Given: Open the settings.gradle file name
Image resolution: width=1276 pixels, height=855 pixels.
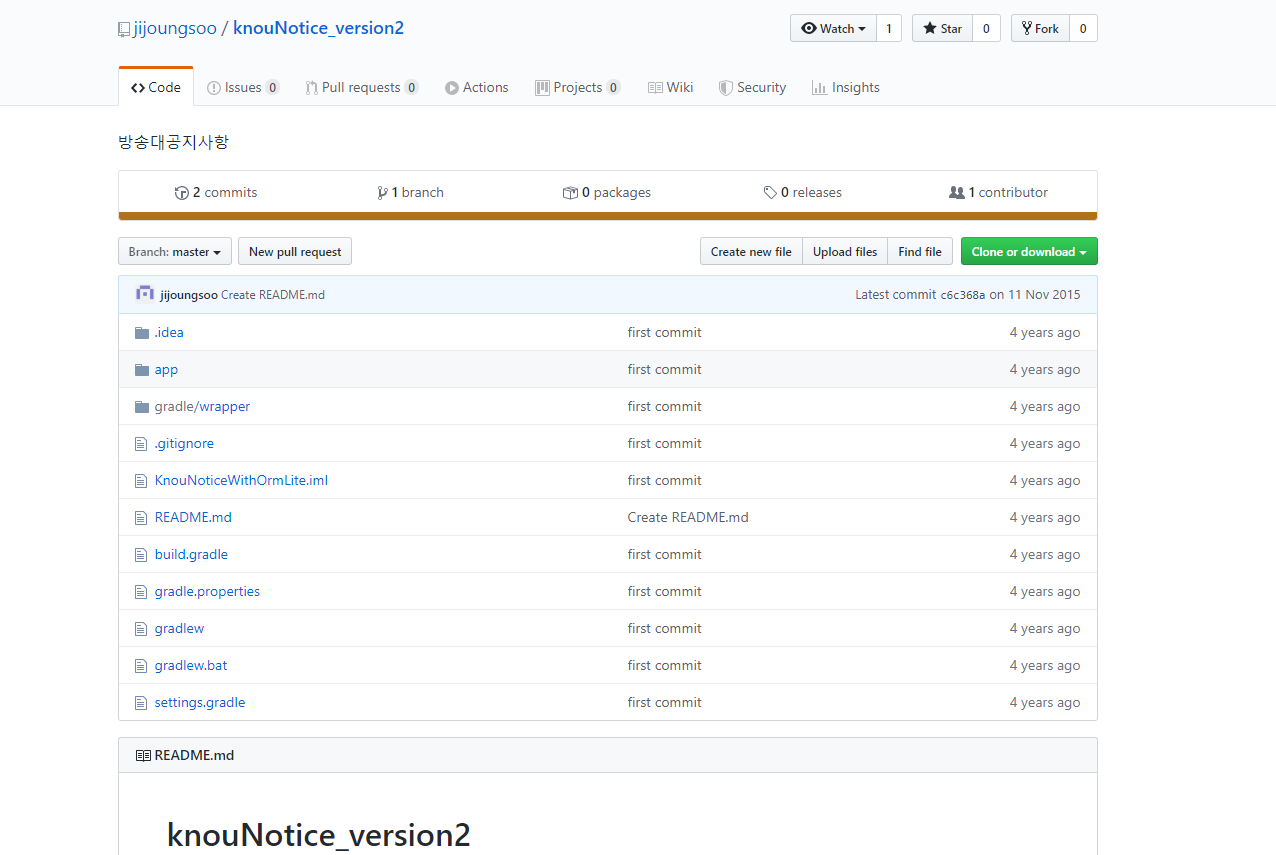Looking at the screenshot, I should click(x=200, y=703).
